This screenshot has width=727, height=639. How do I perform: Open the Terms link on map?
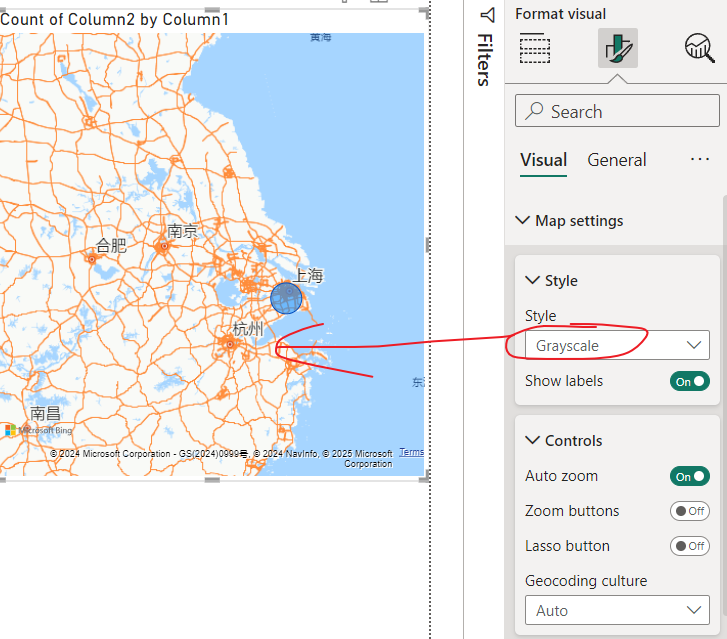(411, 452)
